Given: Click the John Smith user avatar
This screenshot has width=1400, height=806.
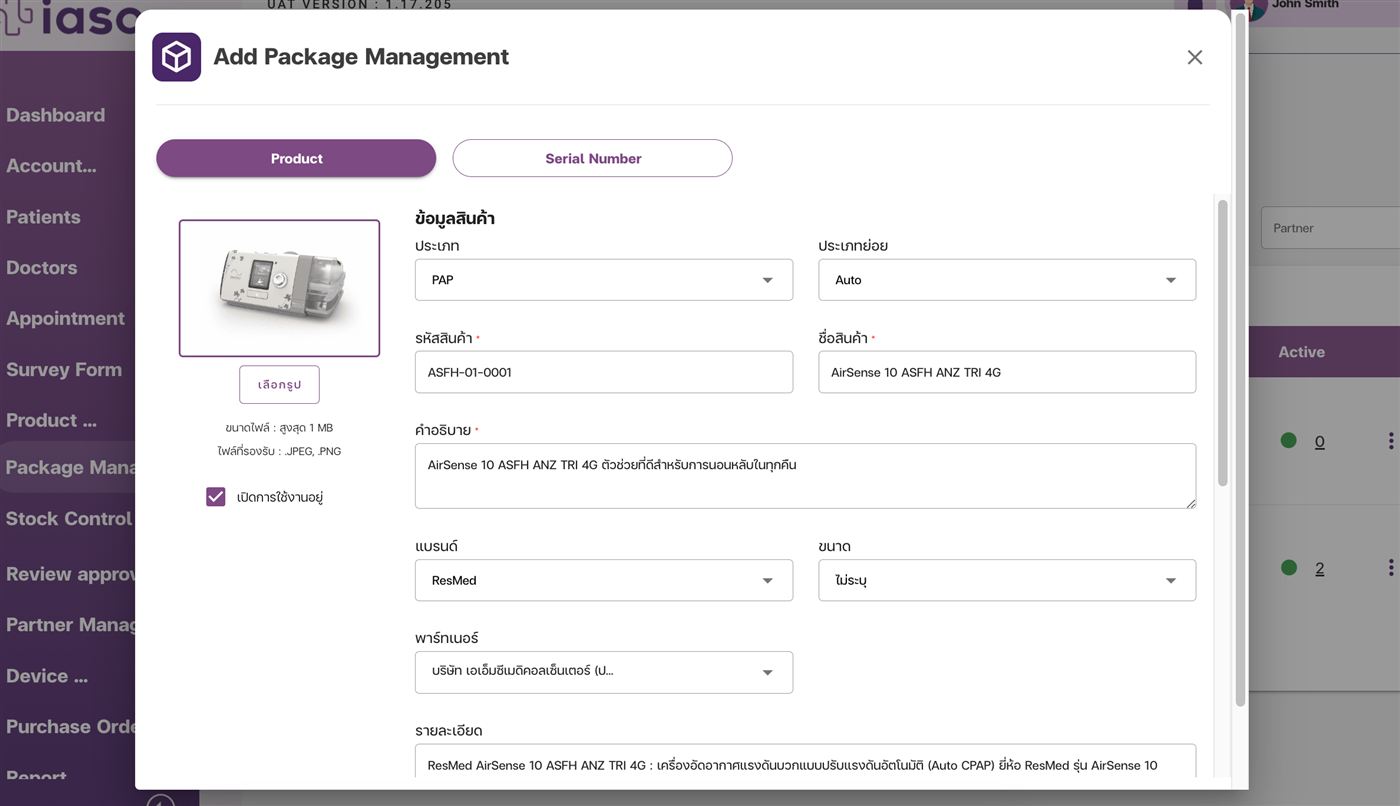Looking at the screenshot, I should (x=1250, y=8).
